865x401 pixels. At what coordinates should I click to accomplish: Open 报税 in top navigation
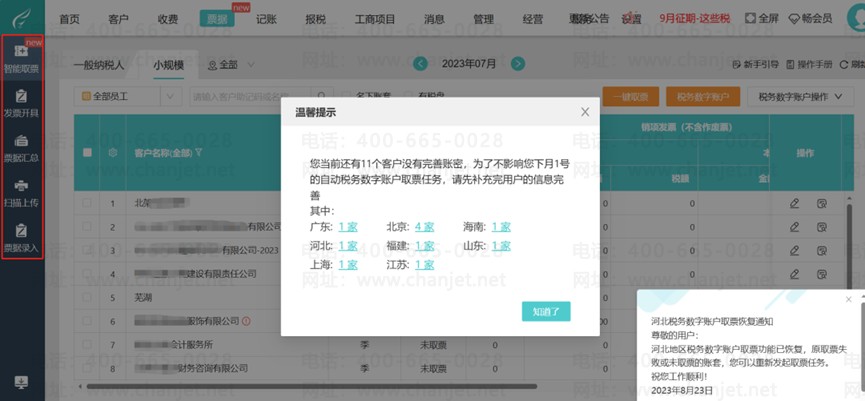coord(316,19)
